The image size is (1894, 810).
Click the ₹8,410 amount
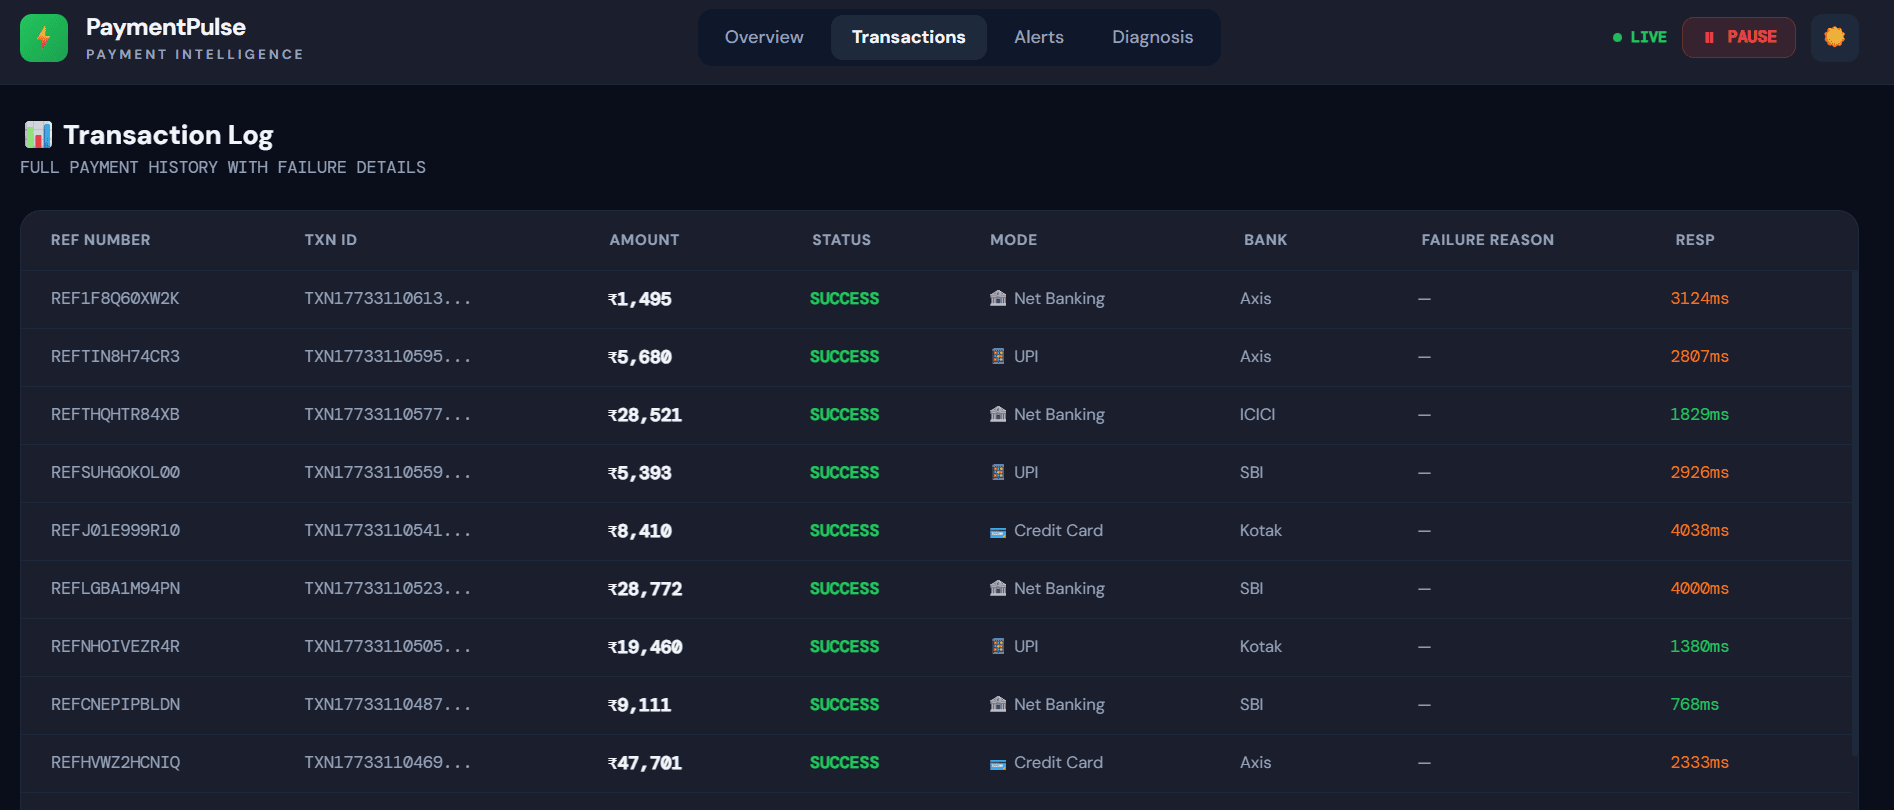(x=640, y=531)
